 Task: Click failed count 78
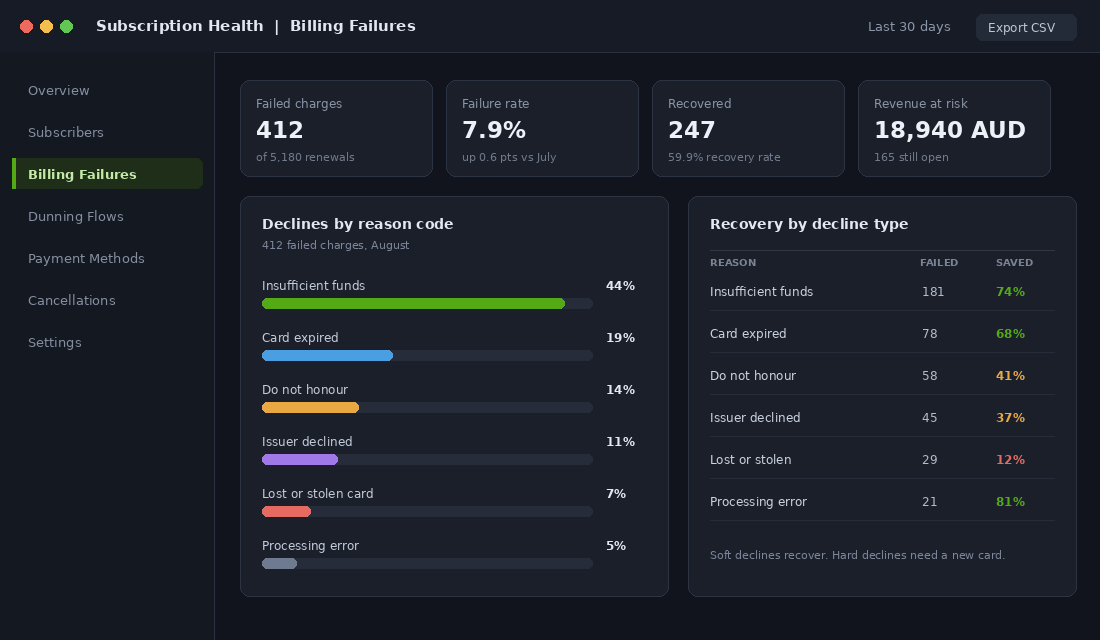[930, 333]
